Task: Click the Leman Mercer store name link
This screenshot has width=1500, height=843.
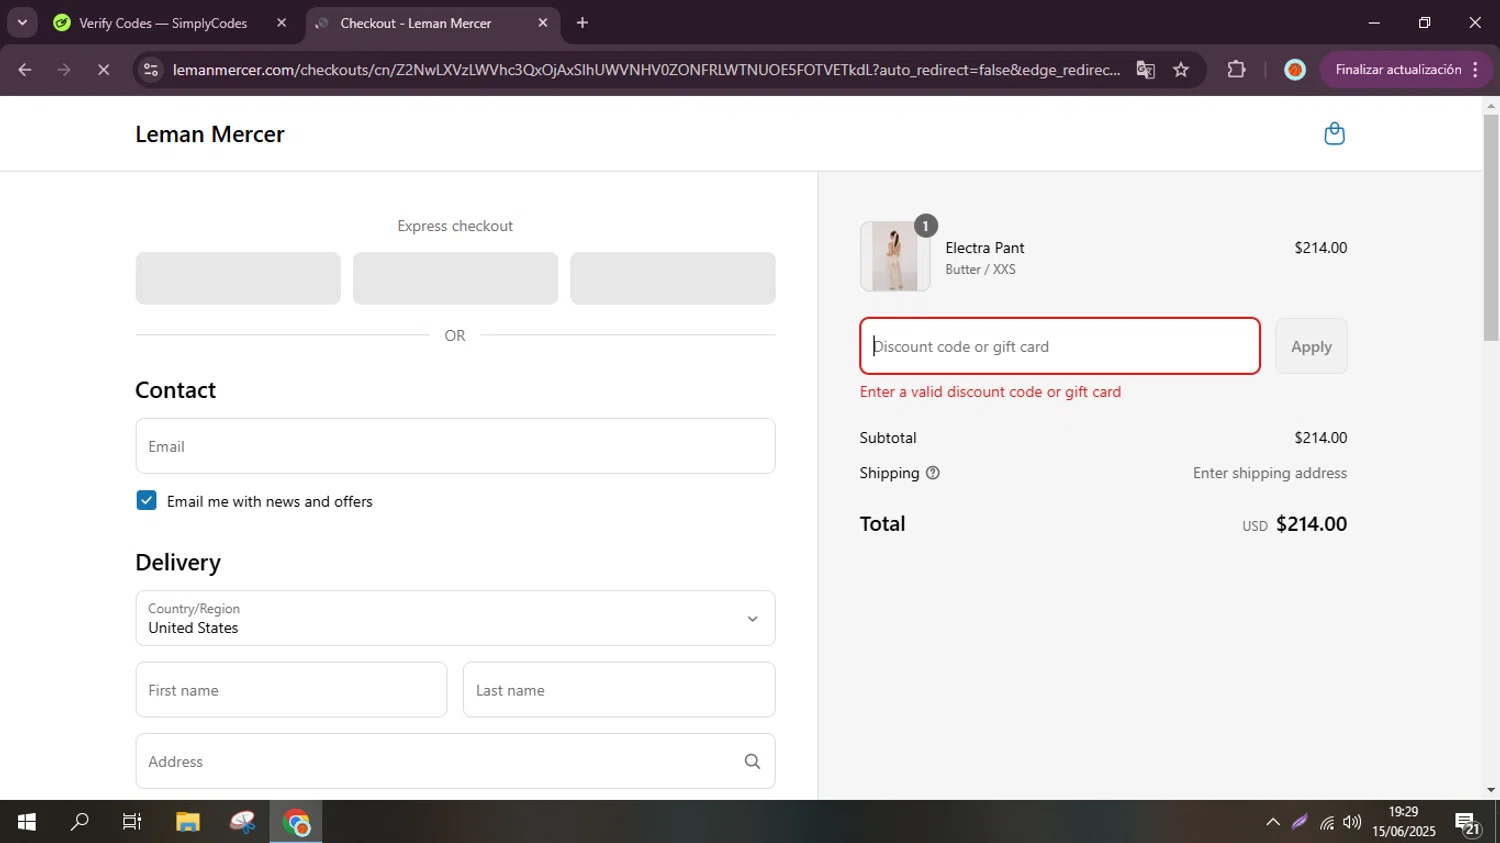Action: tap(210, 134)
